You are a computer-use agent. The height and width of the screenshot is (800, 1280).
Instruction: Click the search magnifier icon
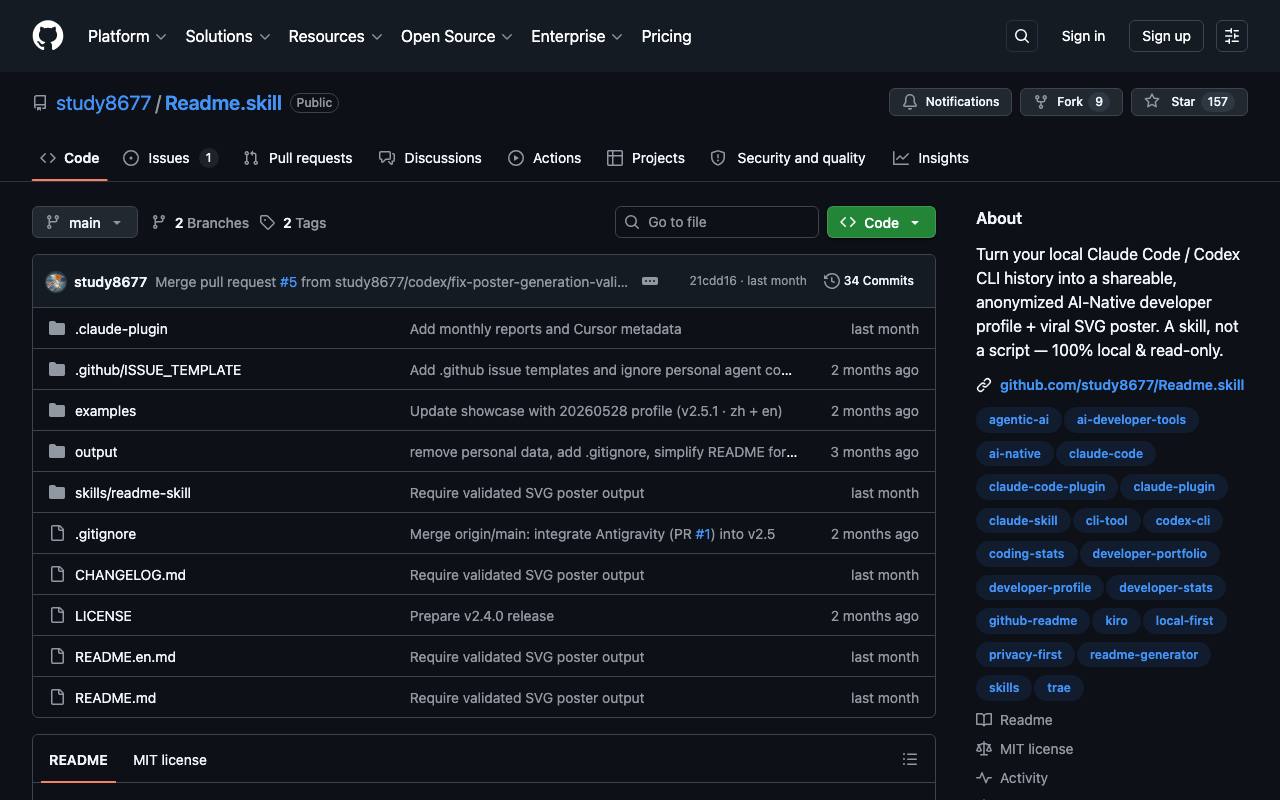[x=1022, y=36]
